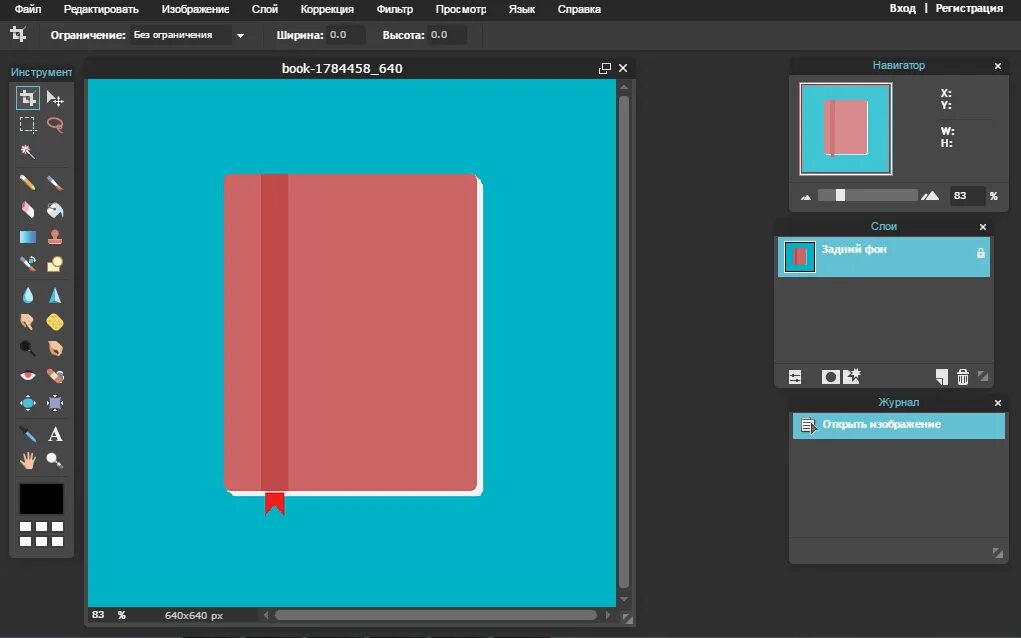Add a layer mask
This screenshot has height=638, width=1021.
[x=830, y=377]
